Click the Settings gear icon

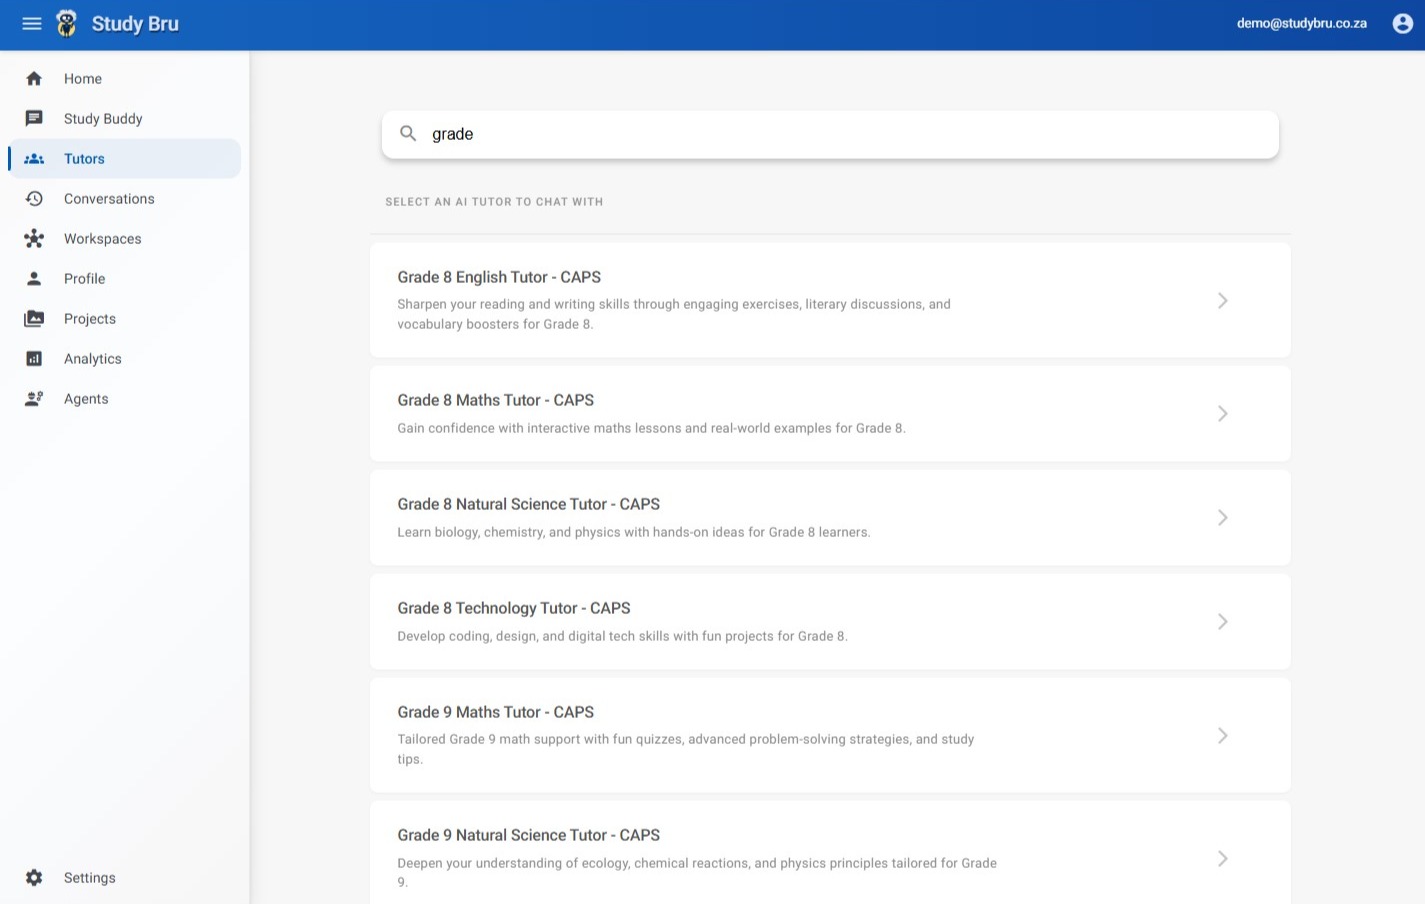[x=34, y=878]
